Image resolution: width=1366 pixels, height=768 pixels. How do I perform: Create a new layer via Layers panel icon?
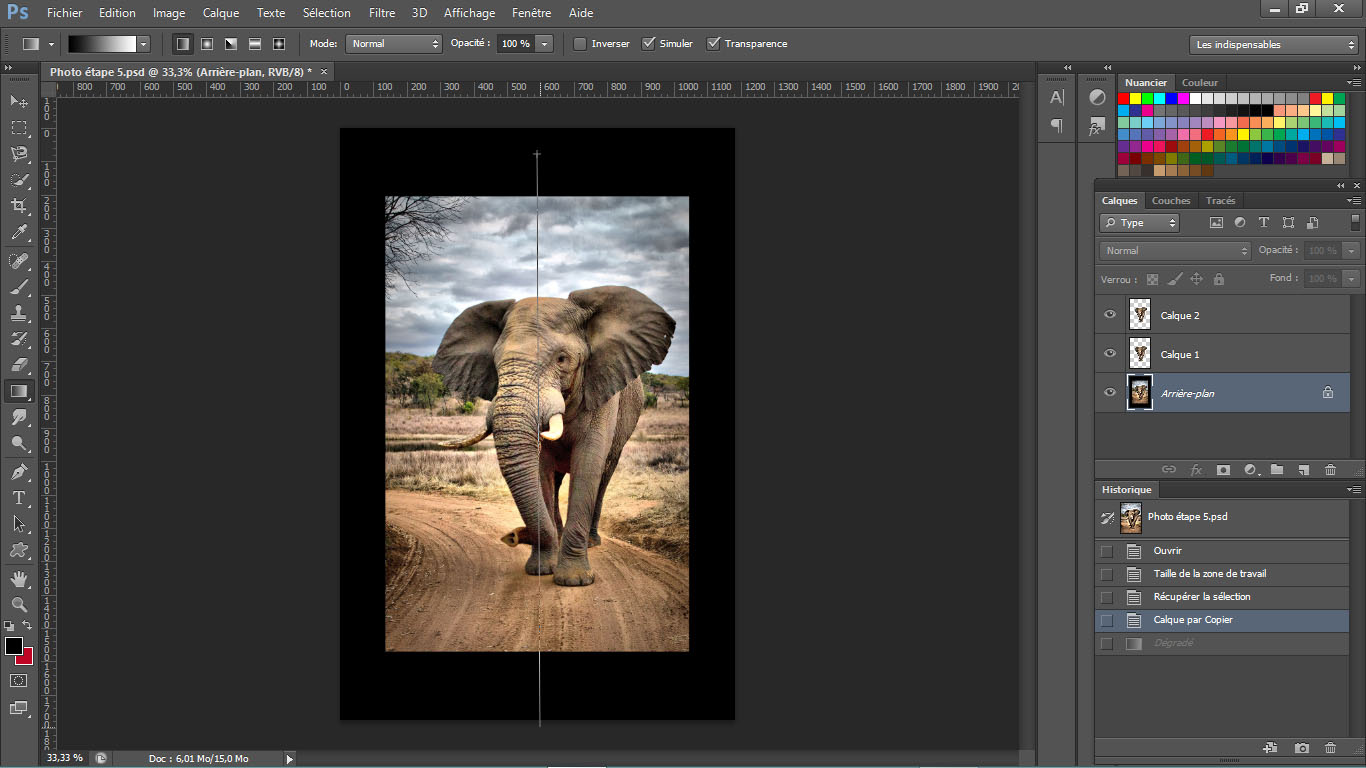click(x=1303, y=470)
